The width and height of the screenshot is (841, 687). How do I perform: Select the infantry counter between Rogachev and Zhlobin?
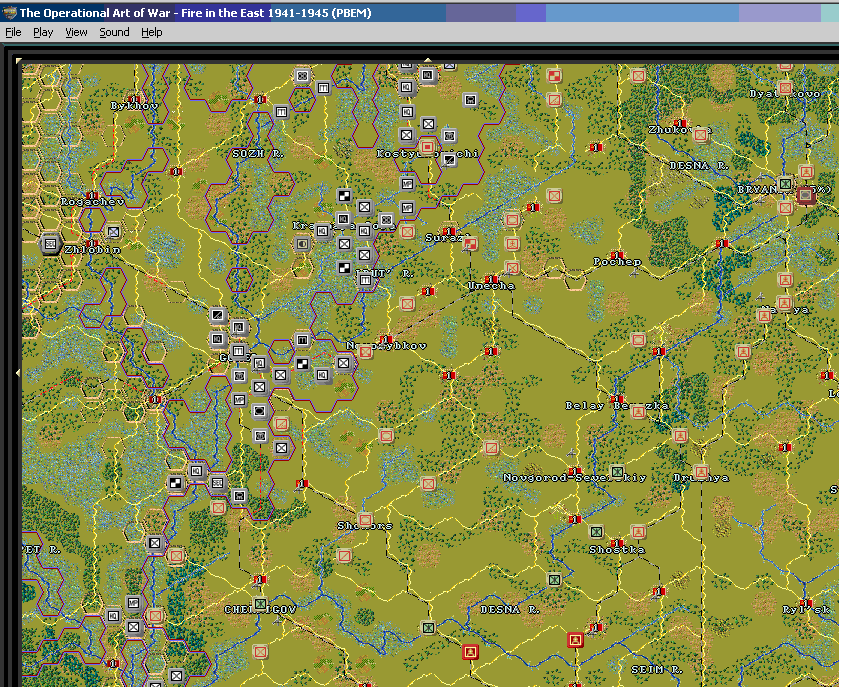[x=113, y=232]
